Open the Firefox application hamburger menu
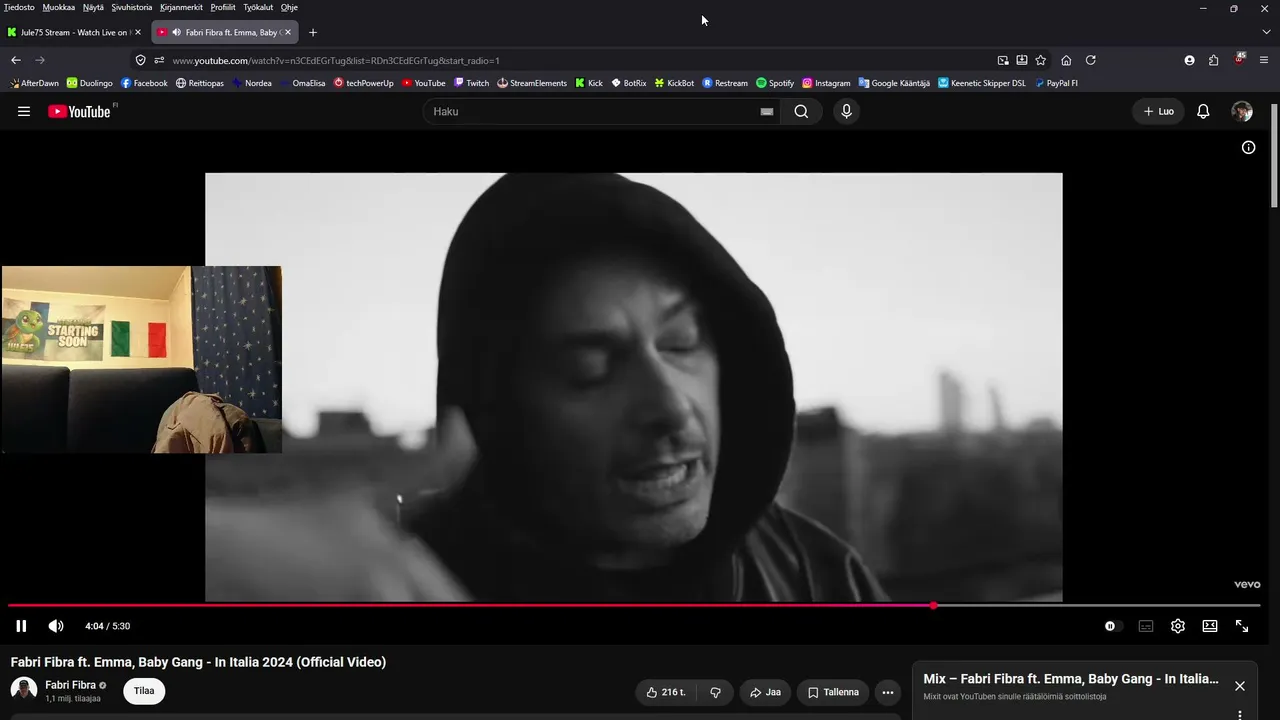 (x=1265, y=60)
